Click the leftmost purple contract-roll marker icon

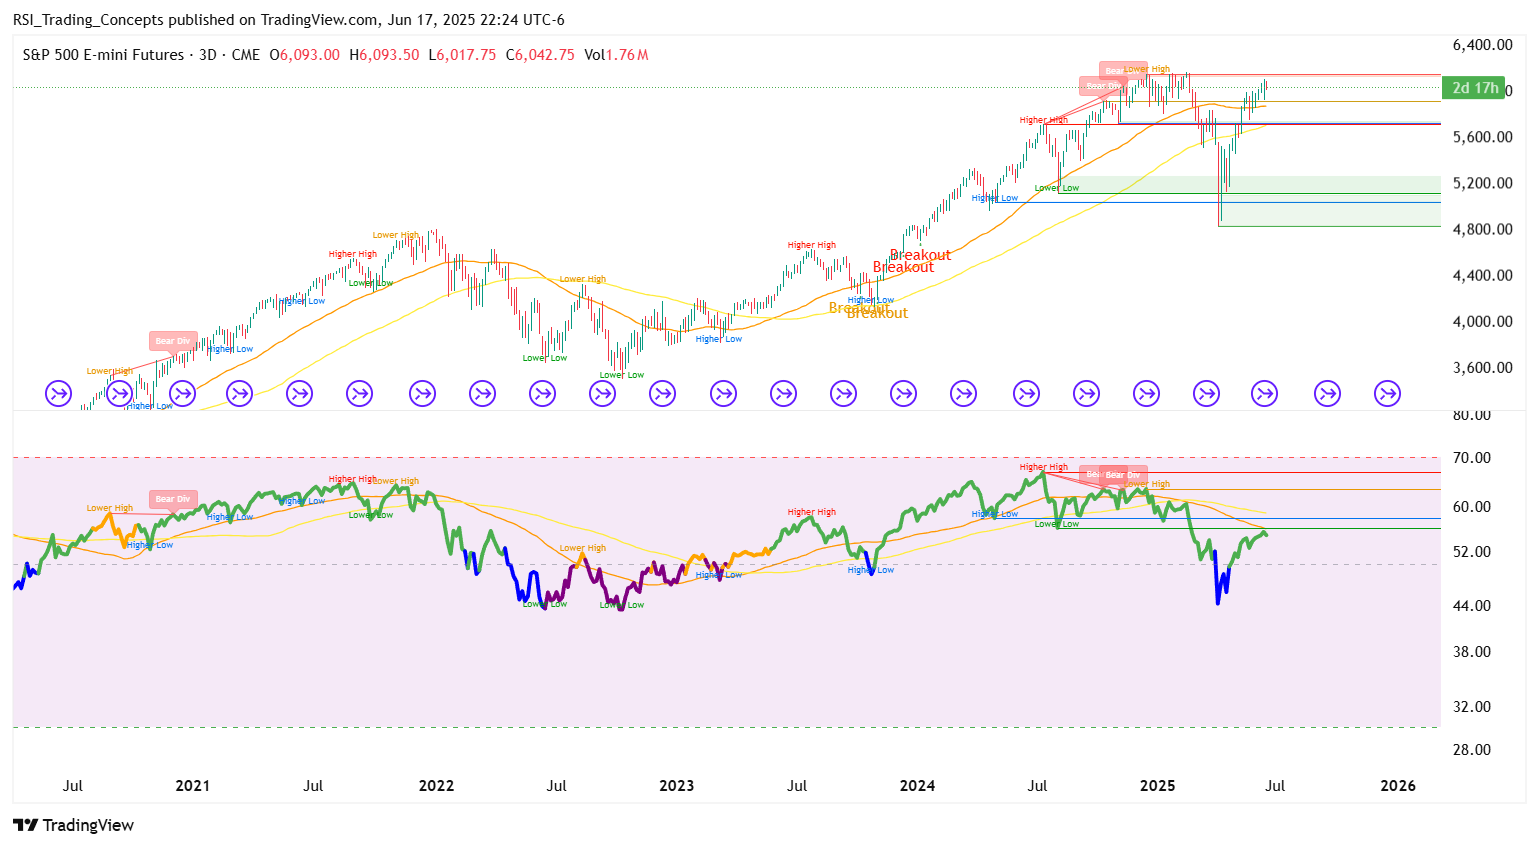coord(59,394)
